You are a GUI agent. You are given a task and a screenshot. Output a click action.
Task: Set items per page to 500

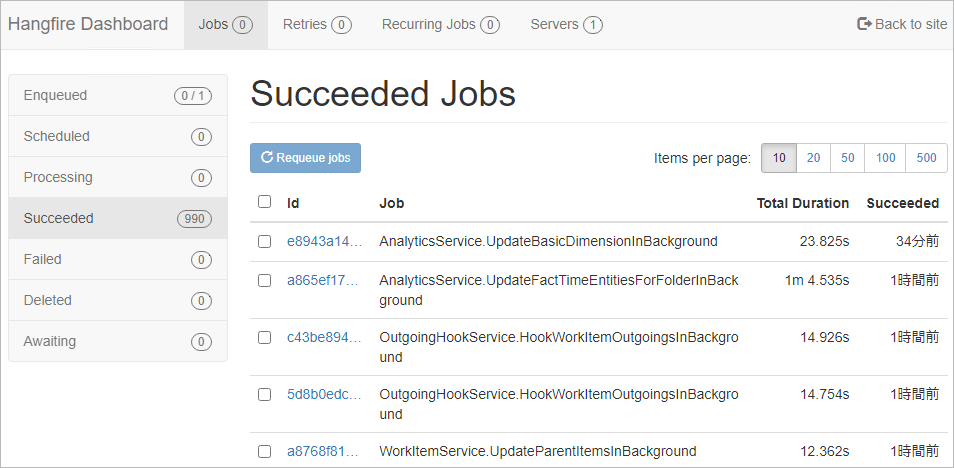(926, 158)
